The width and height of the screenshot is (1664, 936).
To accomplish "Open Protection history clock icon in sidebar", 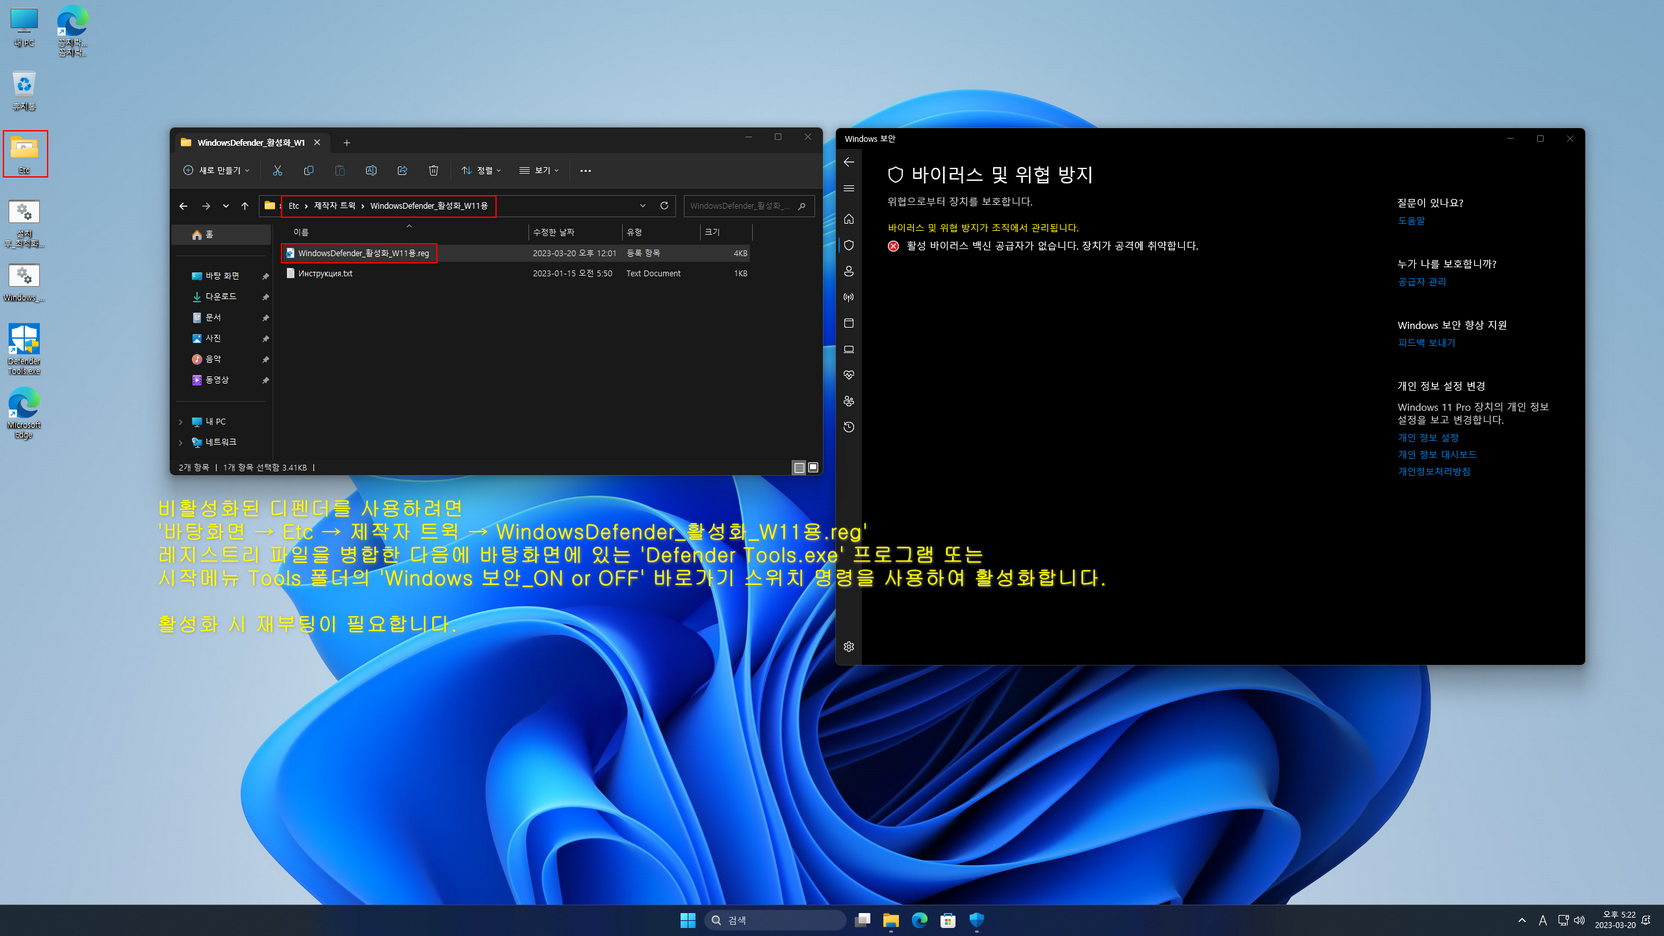I will pyautogui.click(x=849, y=427).
